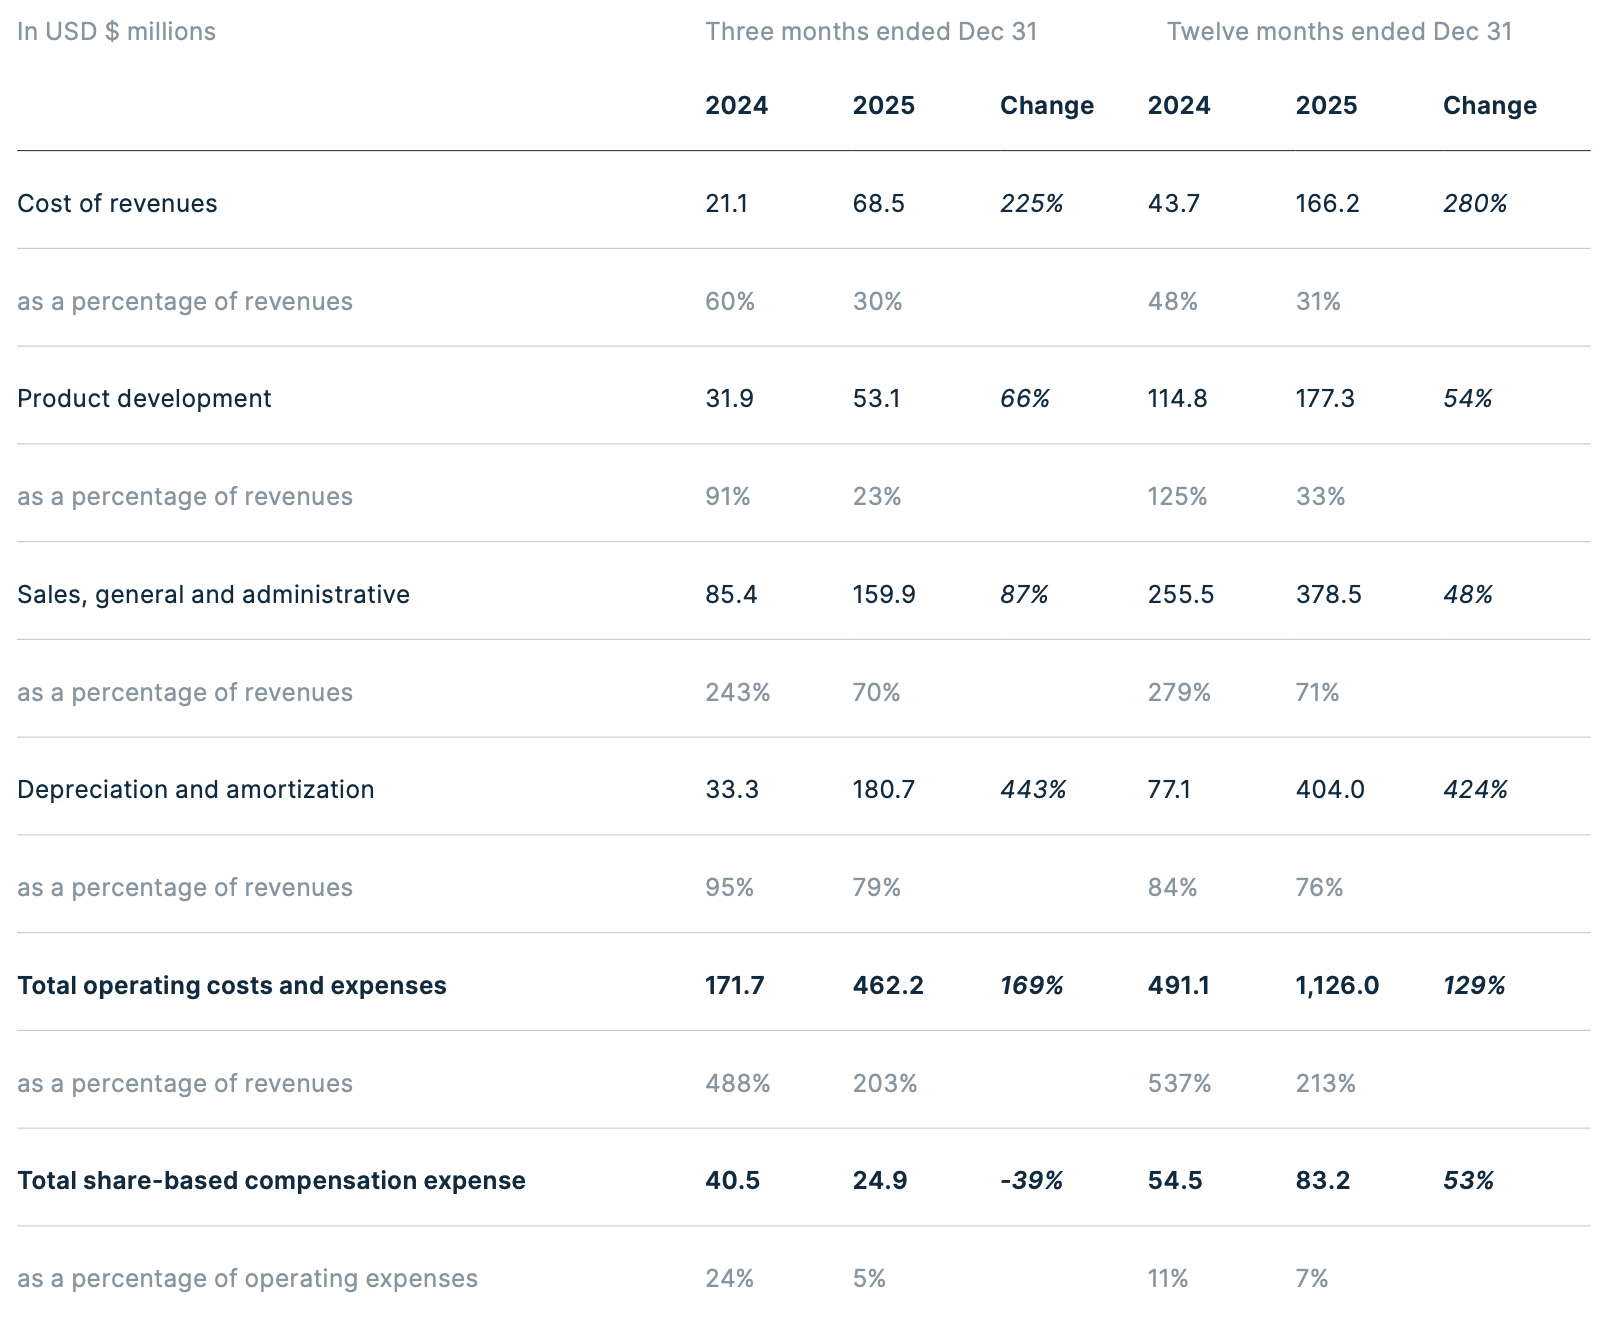Select the 280% cost of revenues change
The height and width of the screenshot is (1318, 1600).
pos(1475,203)
